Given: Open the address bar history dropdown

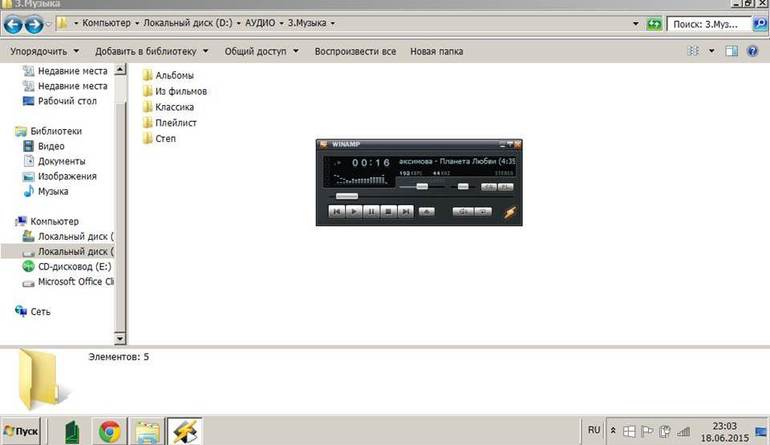Looking at the screenshot, I should (x=635, y=24).
